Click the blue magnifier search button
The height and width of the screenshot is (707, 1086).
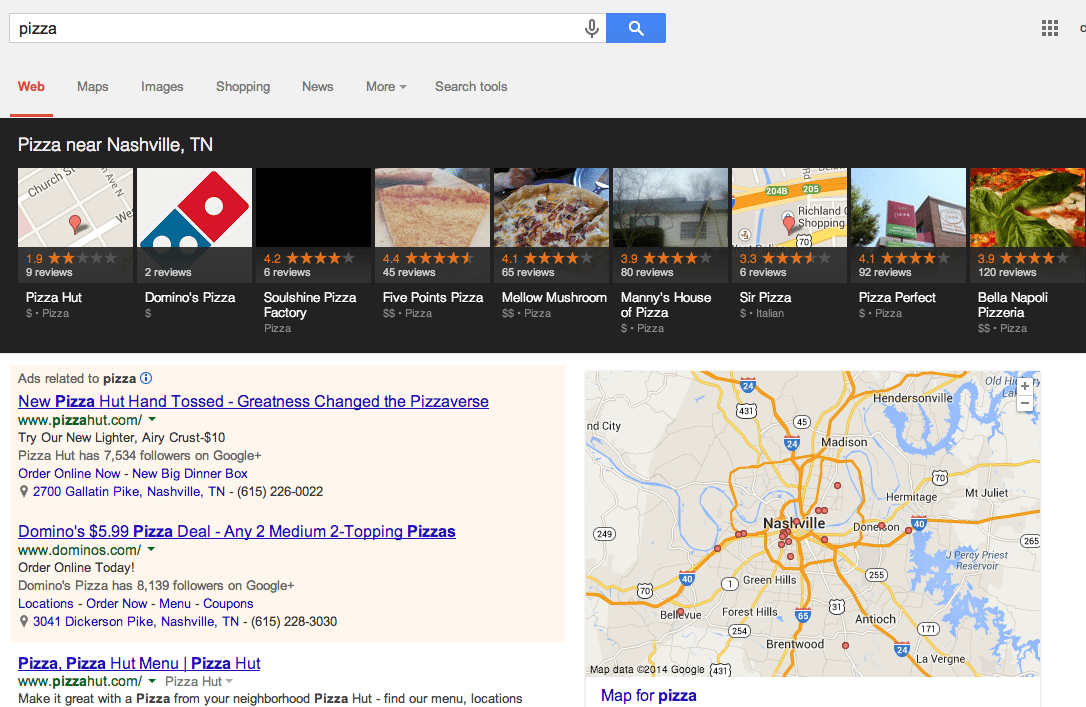tap(636, 27)
